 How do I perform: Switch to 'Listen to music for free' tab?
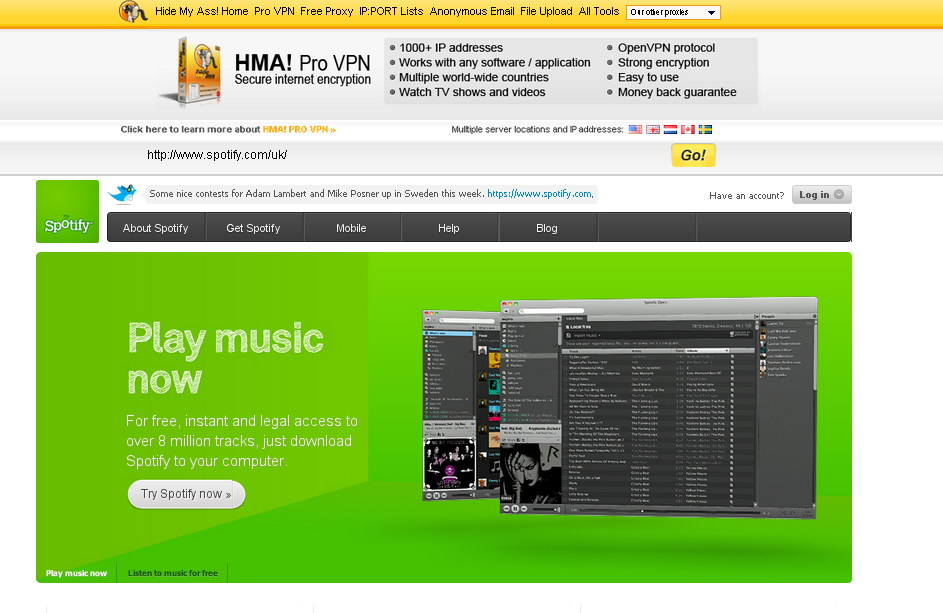173,573
